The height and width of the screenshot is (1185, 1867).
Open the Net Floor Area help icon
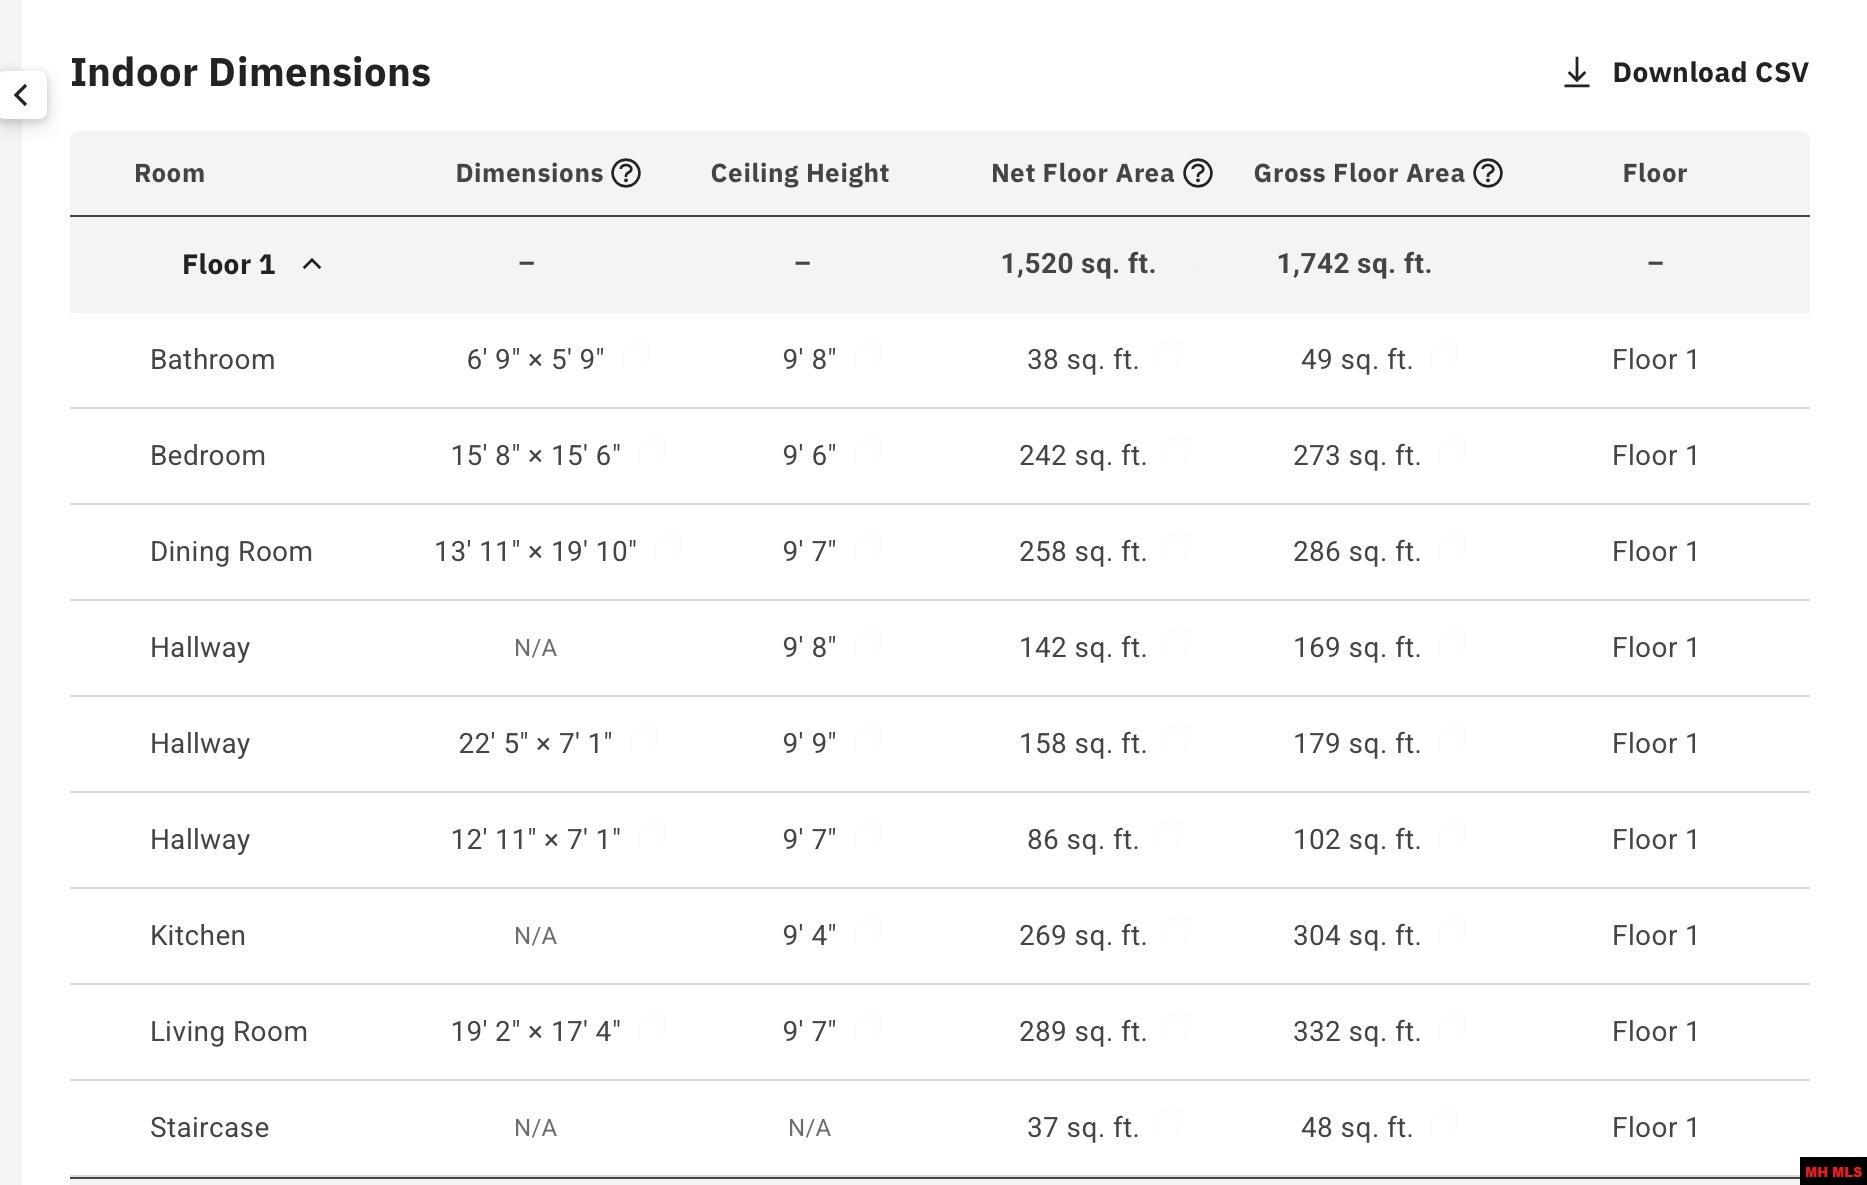1197,173
